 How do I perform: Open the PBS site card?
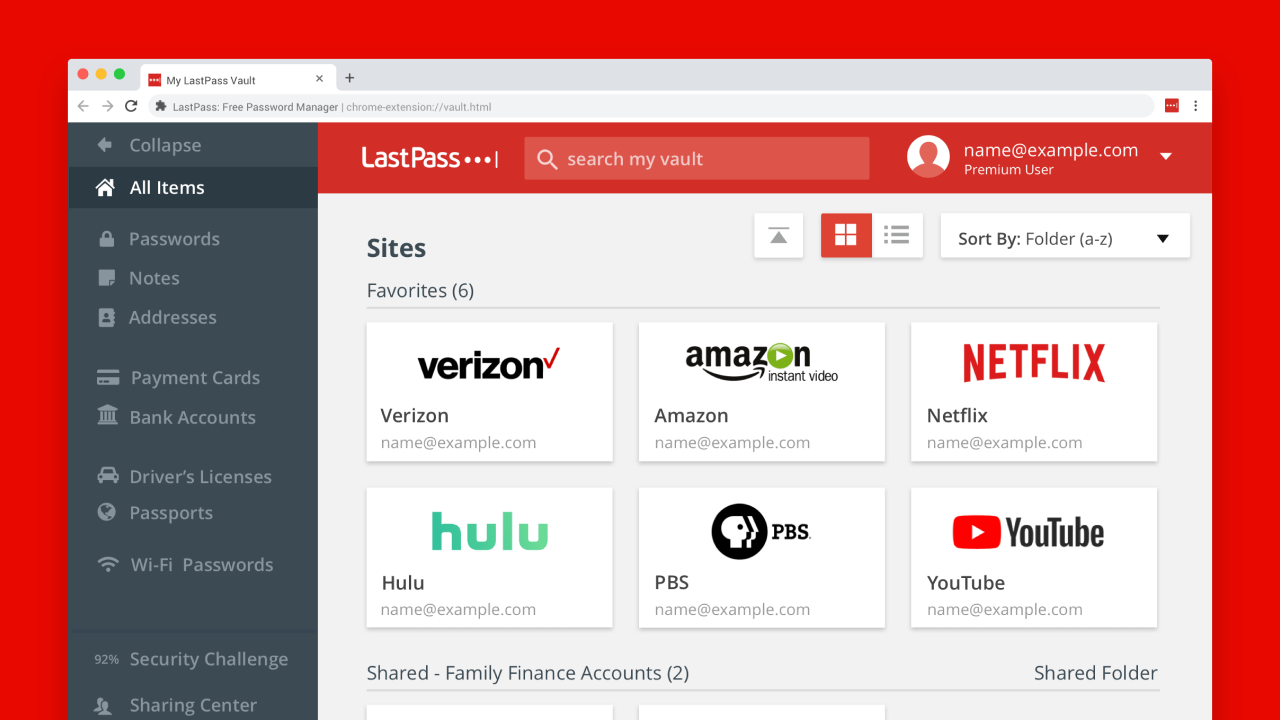click(762, 558)
